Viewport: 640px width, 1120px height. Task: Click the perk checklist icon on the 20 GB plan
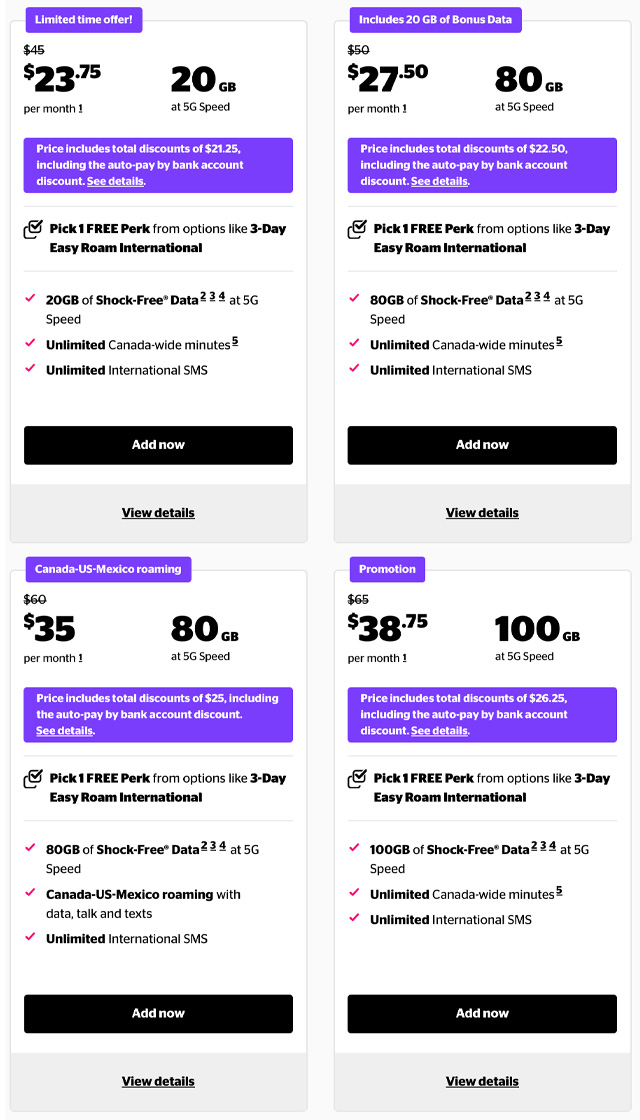(x=34, y=230)
